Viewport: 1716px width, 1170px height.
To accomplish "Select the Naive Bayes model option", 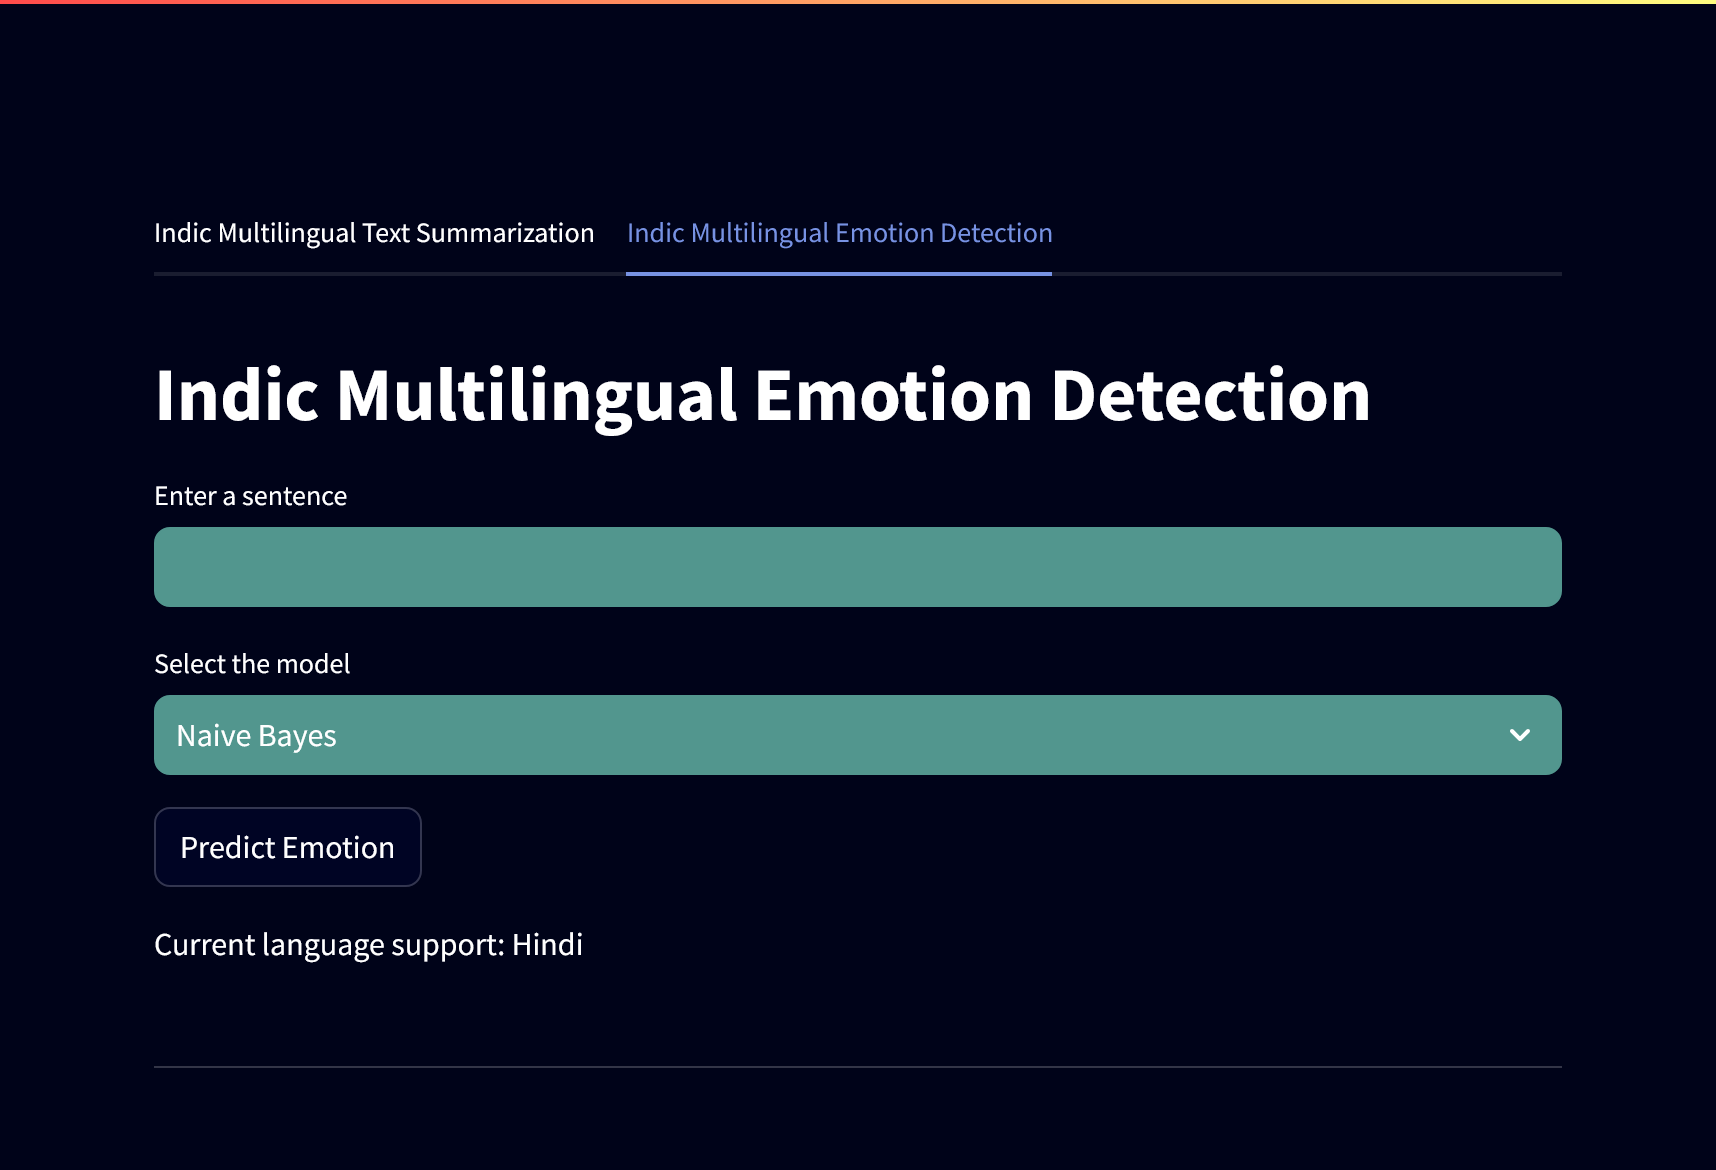I will (255, 735).
